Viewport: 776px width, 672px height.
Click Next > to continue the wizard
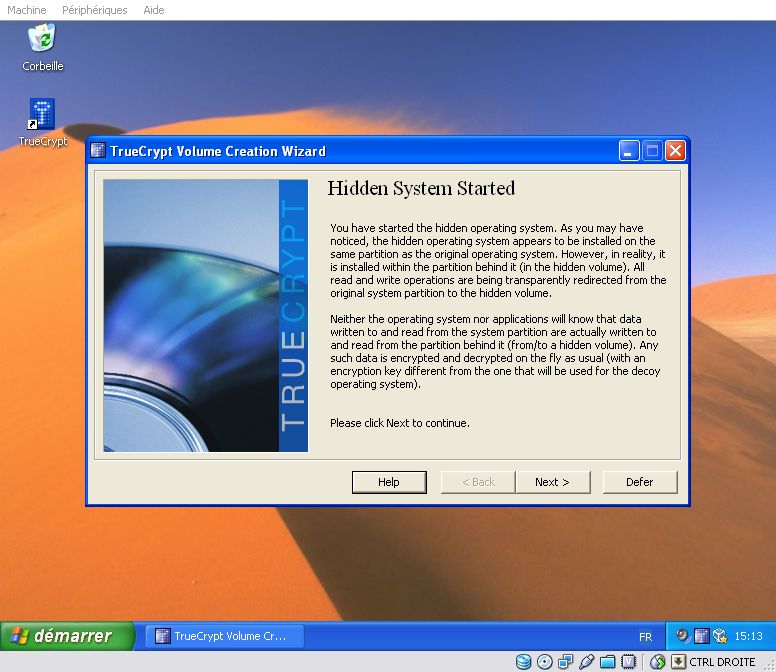point(552,482)
